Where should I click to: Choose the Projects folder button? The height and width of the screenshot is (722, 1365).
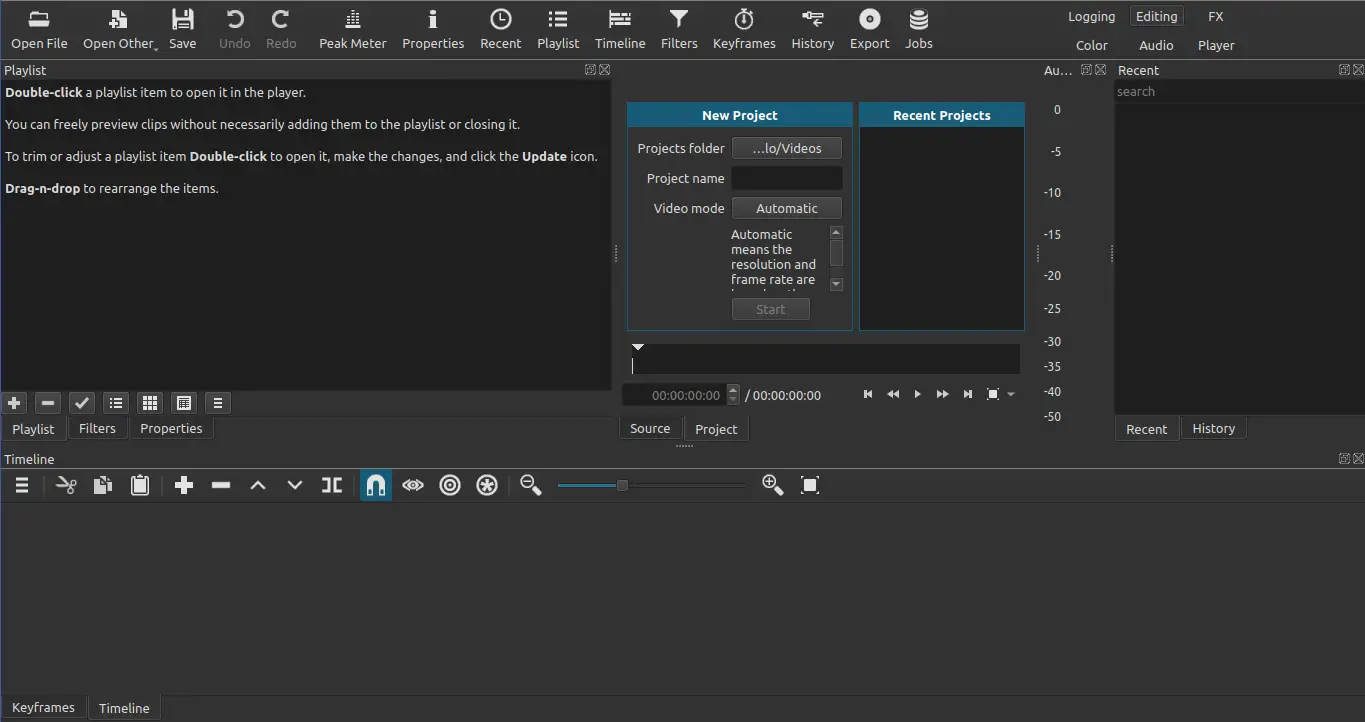tap(787, 148)
